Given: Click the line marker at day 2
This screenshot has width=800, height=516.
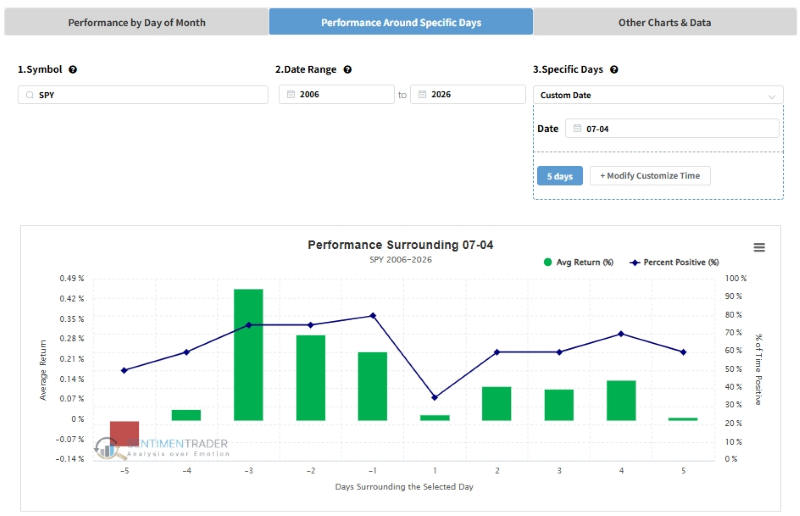Looking at the screenshot, I should pos(497,352).
